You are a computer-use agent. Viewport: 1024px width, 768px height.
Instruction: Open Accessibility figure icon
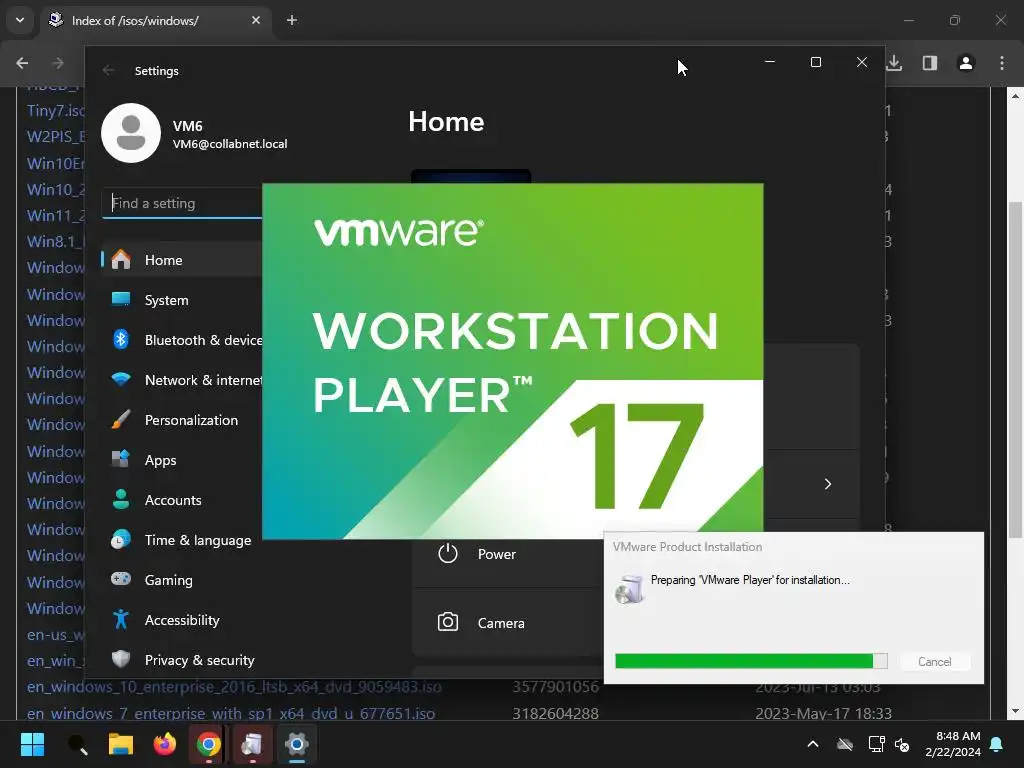[x=121, y=619]
